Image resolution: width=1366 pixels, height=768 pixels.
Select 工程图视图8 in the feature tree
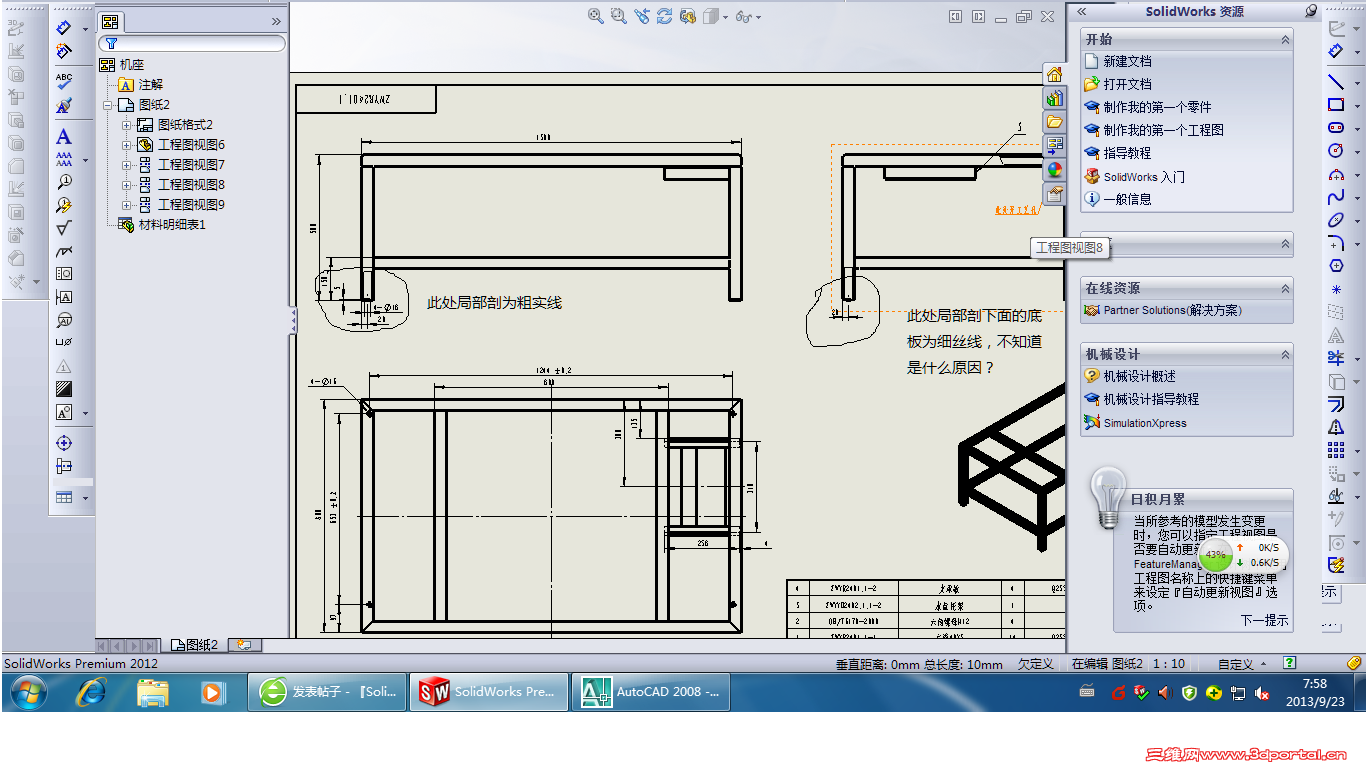[191, 185]
